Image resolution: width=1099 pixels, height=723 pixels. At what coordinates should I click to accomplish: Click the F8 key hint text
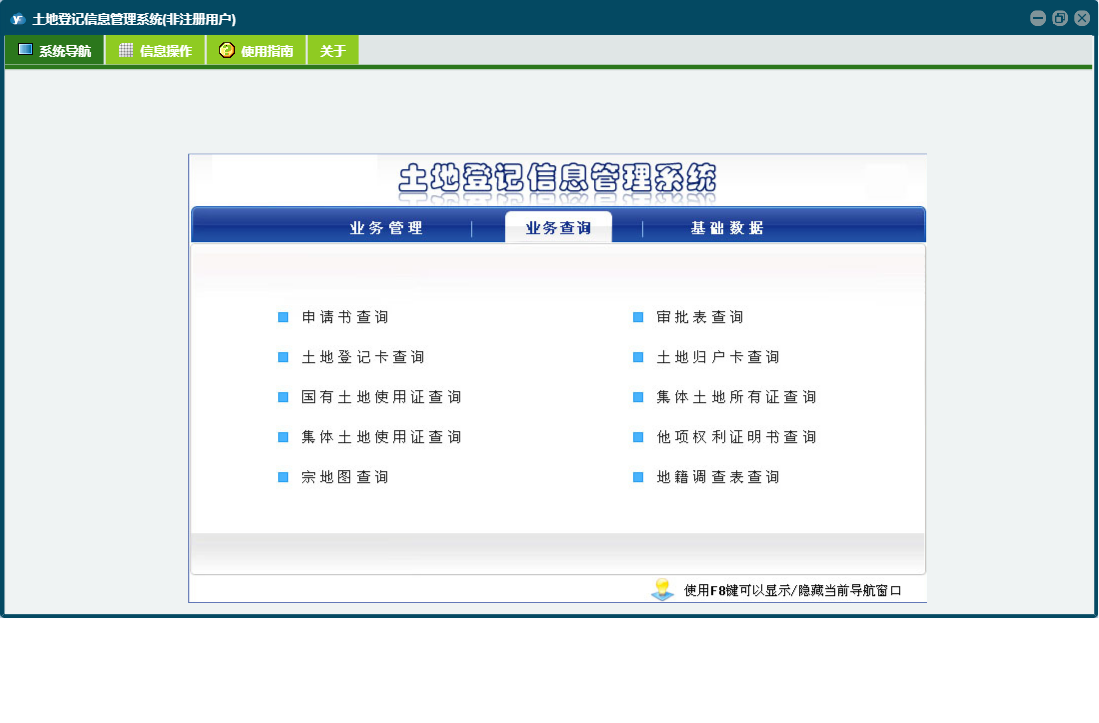click(792, 591)
